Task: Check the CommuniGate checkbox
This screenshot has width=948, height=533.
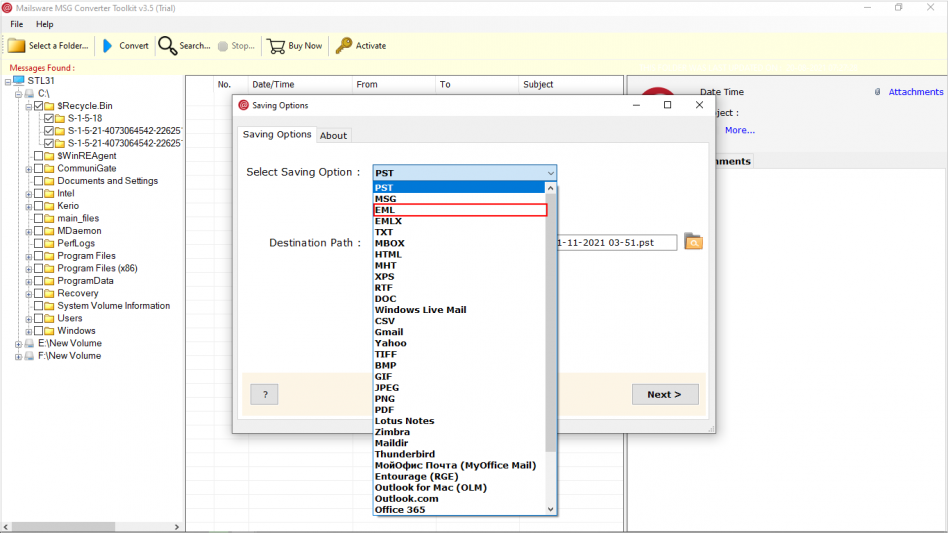Action: (39, 169)
